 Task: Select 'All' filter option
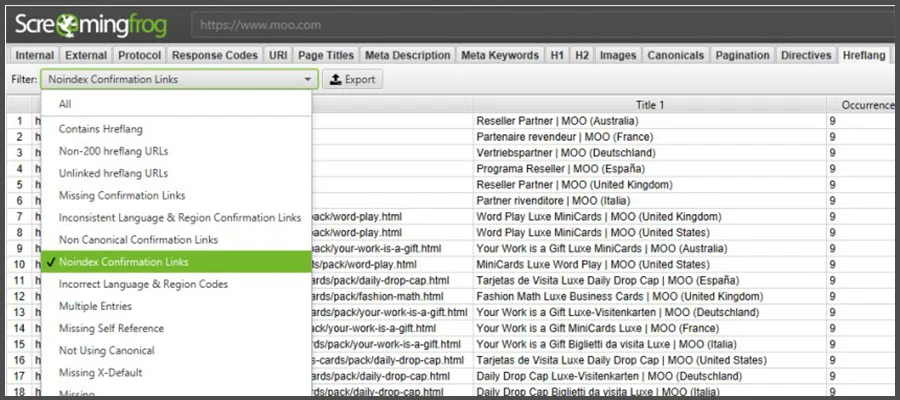click(66, 104)
